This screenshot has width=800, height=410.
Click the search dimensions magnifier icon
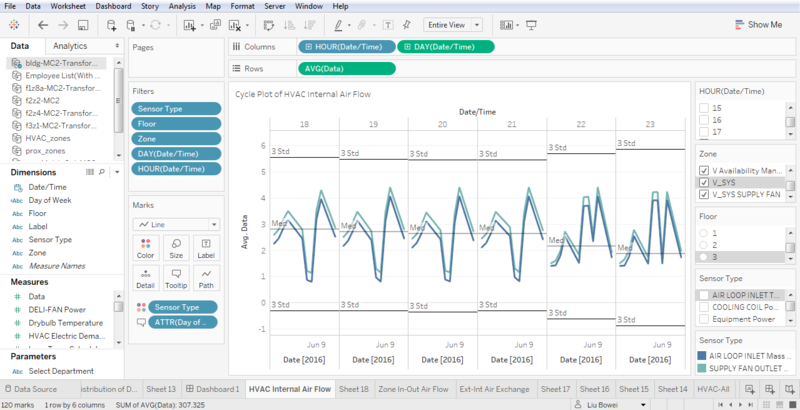point(102,172)
